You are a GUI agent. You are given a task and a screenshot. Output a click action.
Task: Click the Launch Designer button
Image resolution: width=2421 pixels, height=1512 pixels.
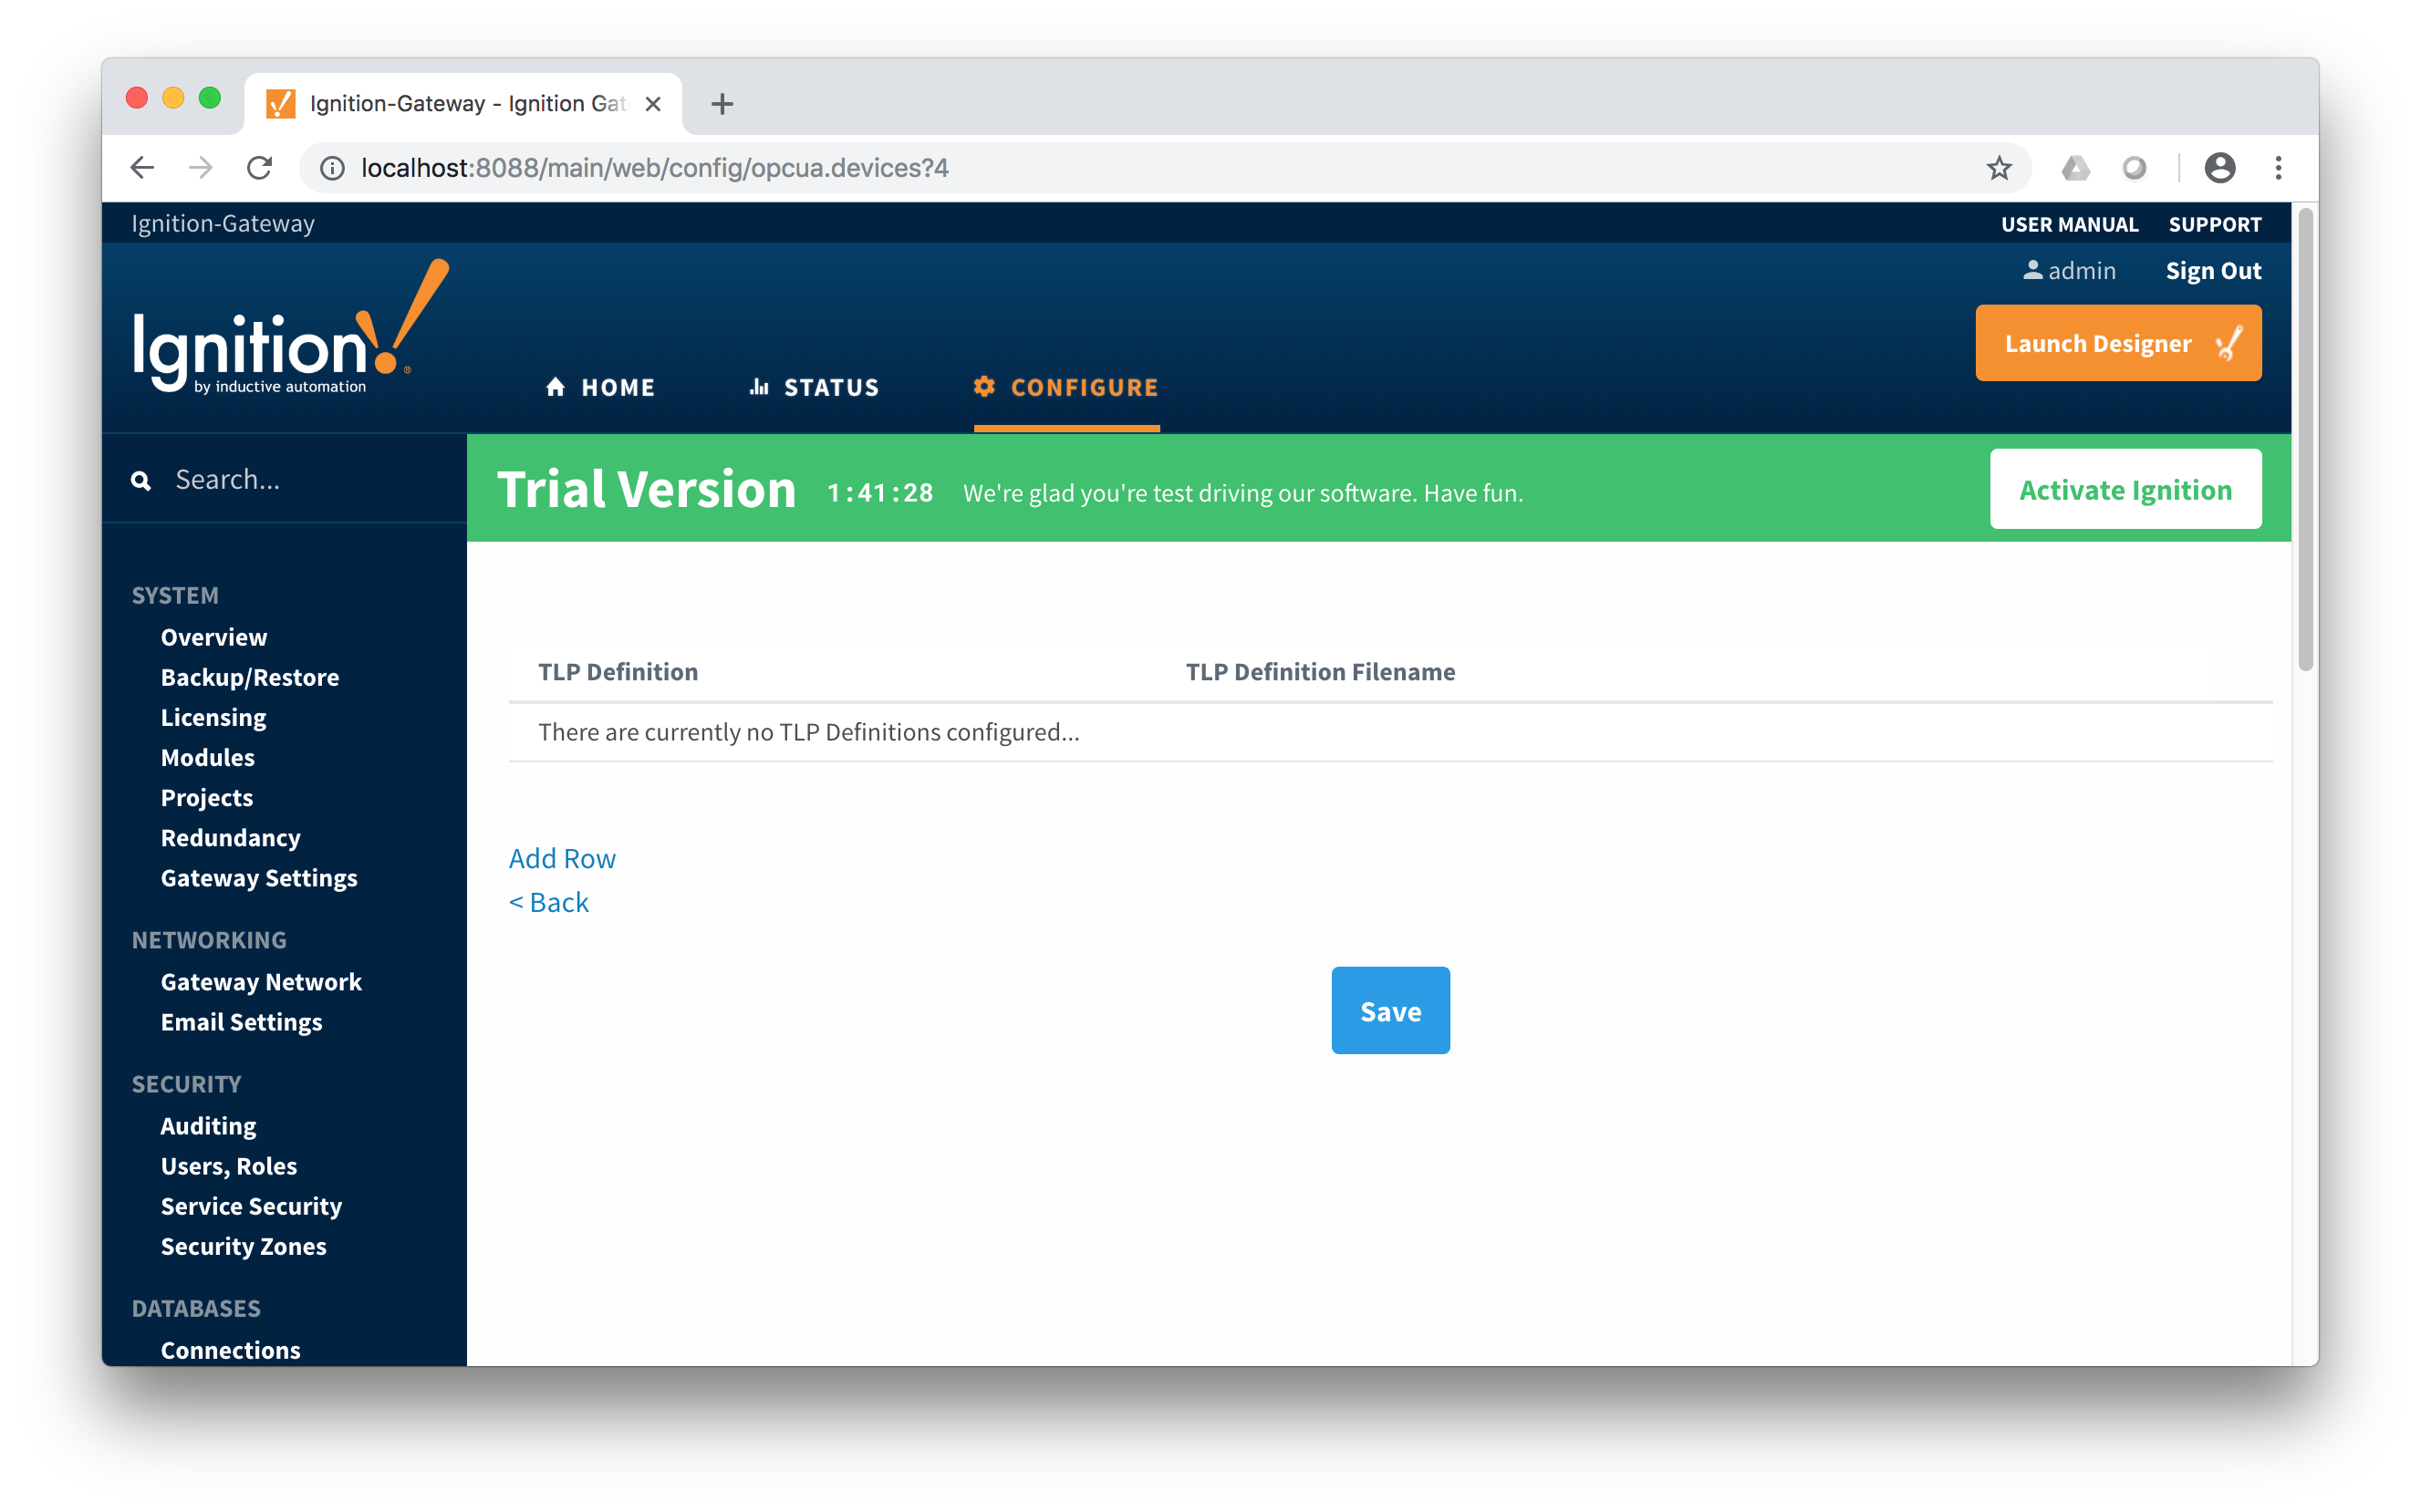[2118, 343]
